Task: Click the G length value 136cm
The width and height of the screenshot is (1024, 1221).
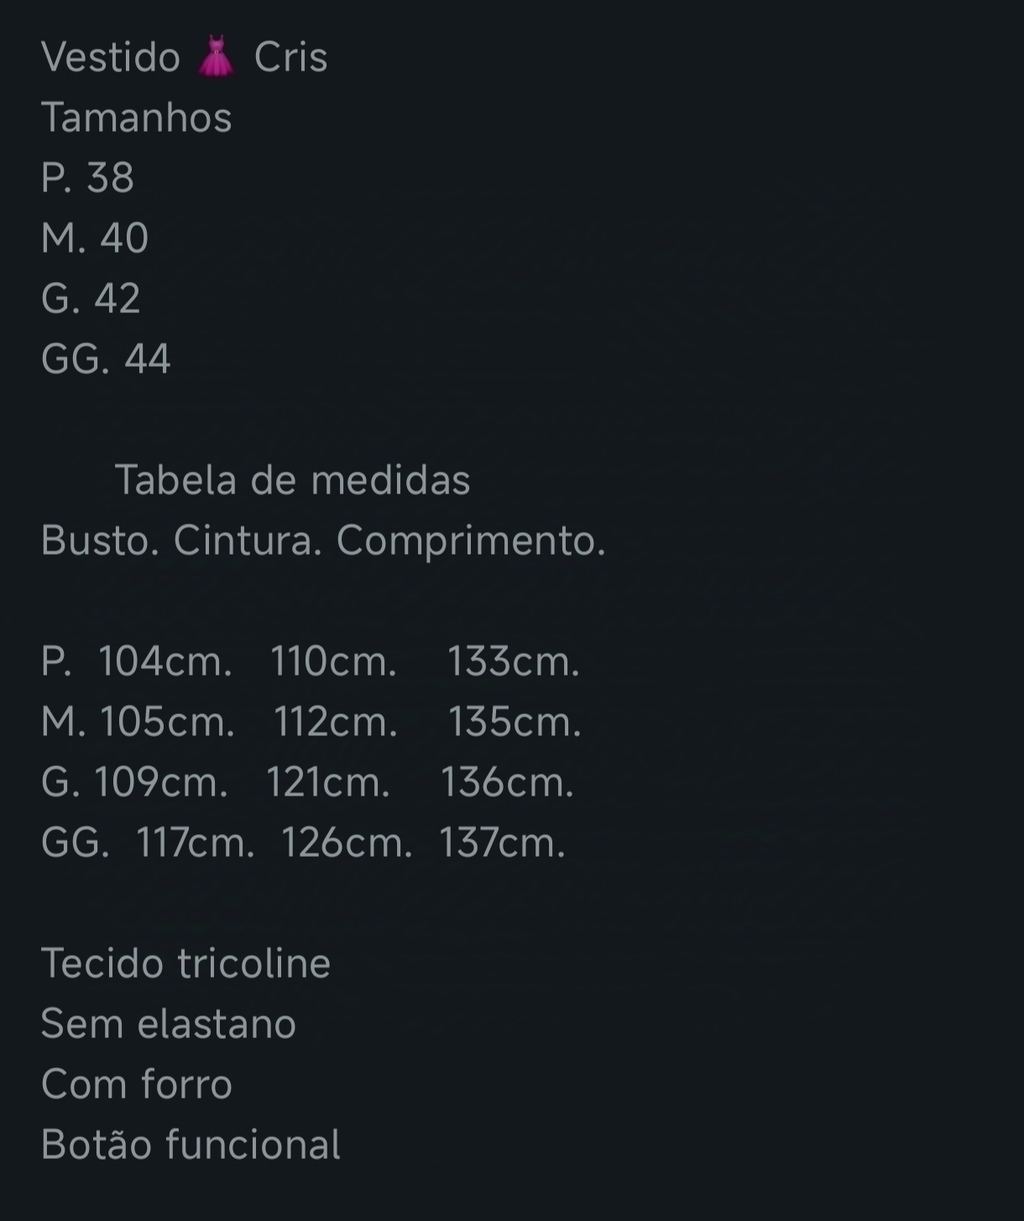Action: [508, 782]
